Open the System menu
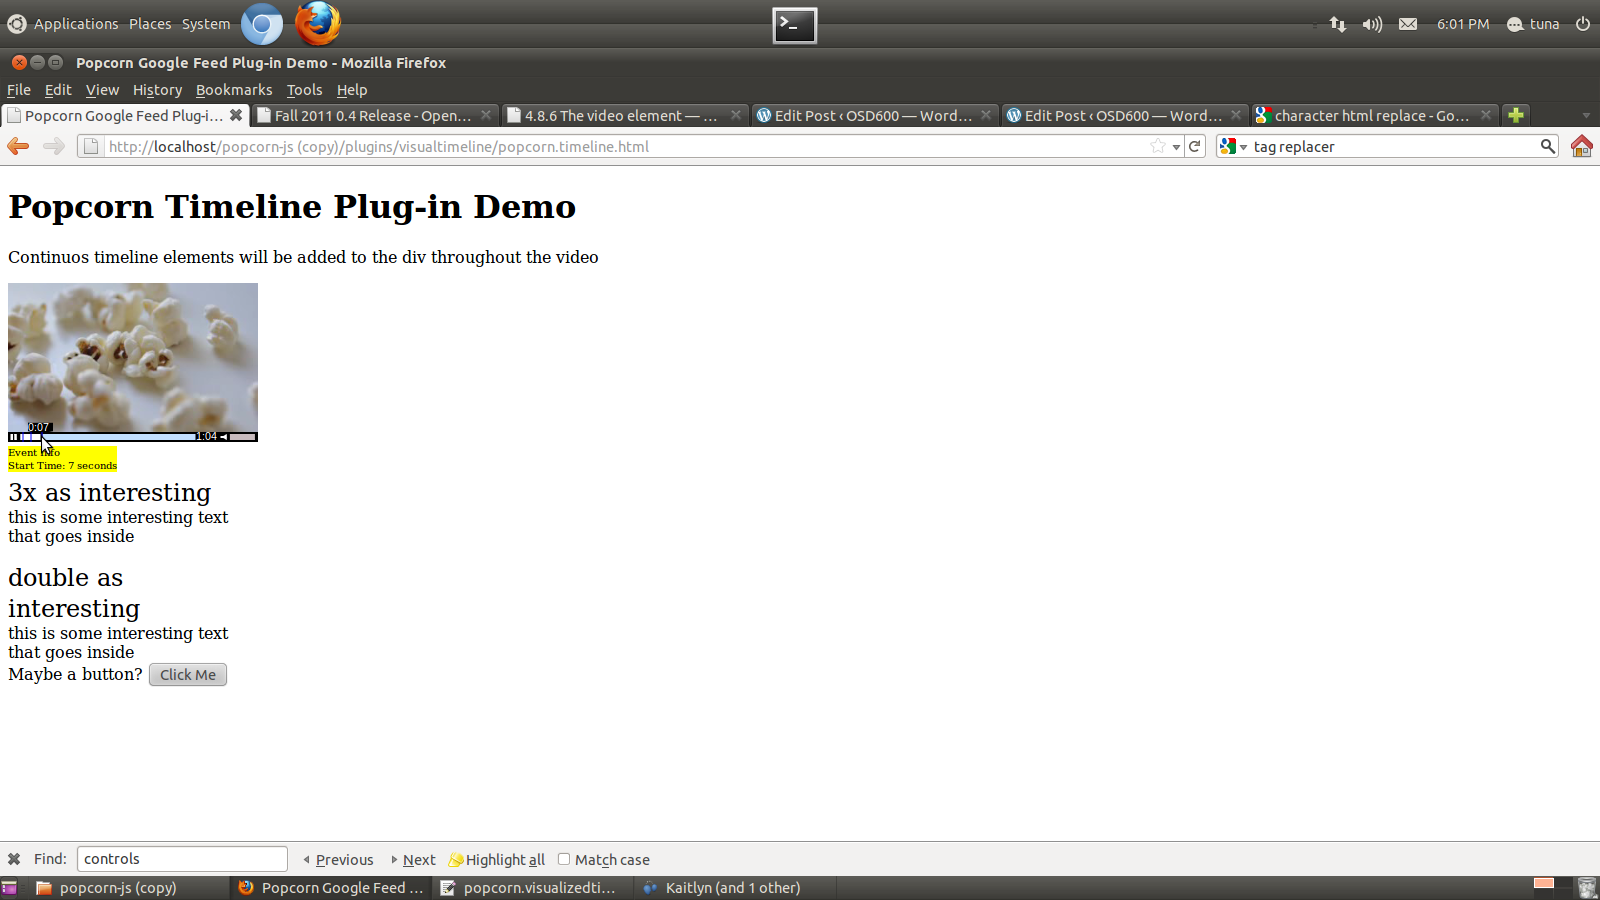Screen dimensions: 1600x900 click(x=206, y=24)
